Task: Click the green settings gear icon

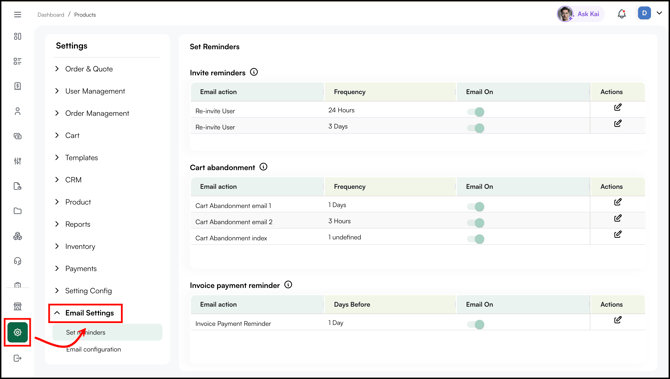Action: click(x=18, y=332)
